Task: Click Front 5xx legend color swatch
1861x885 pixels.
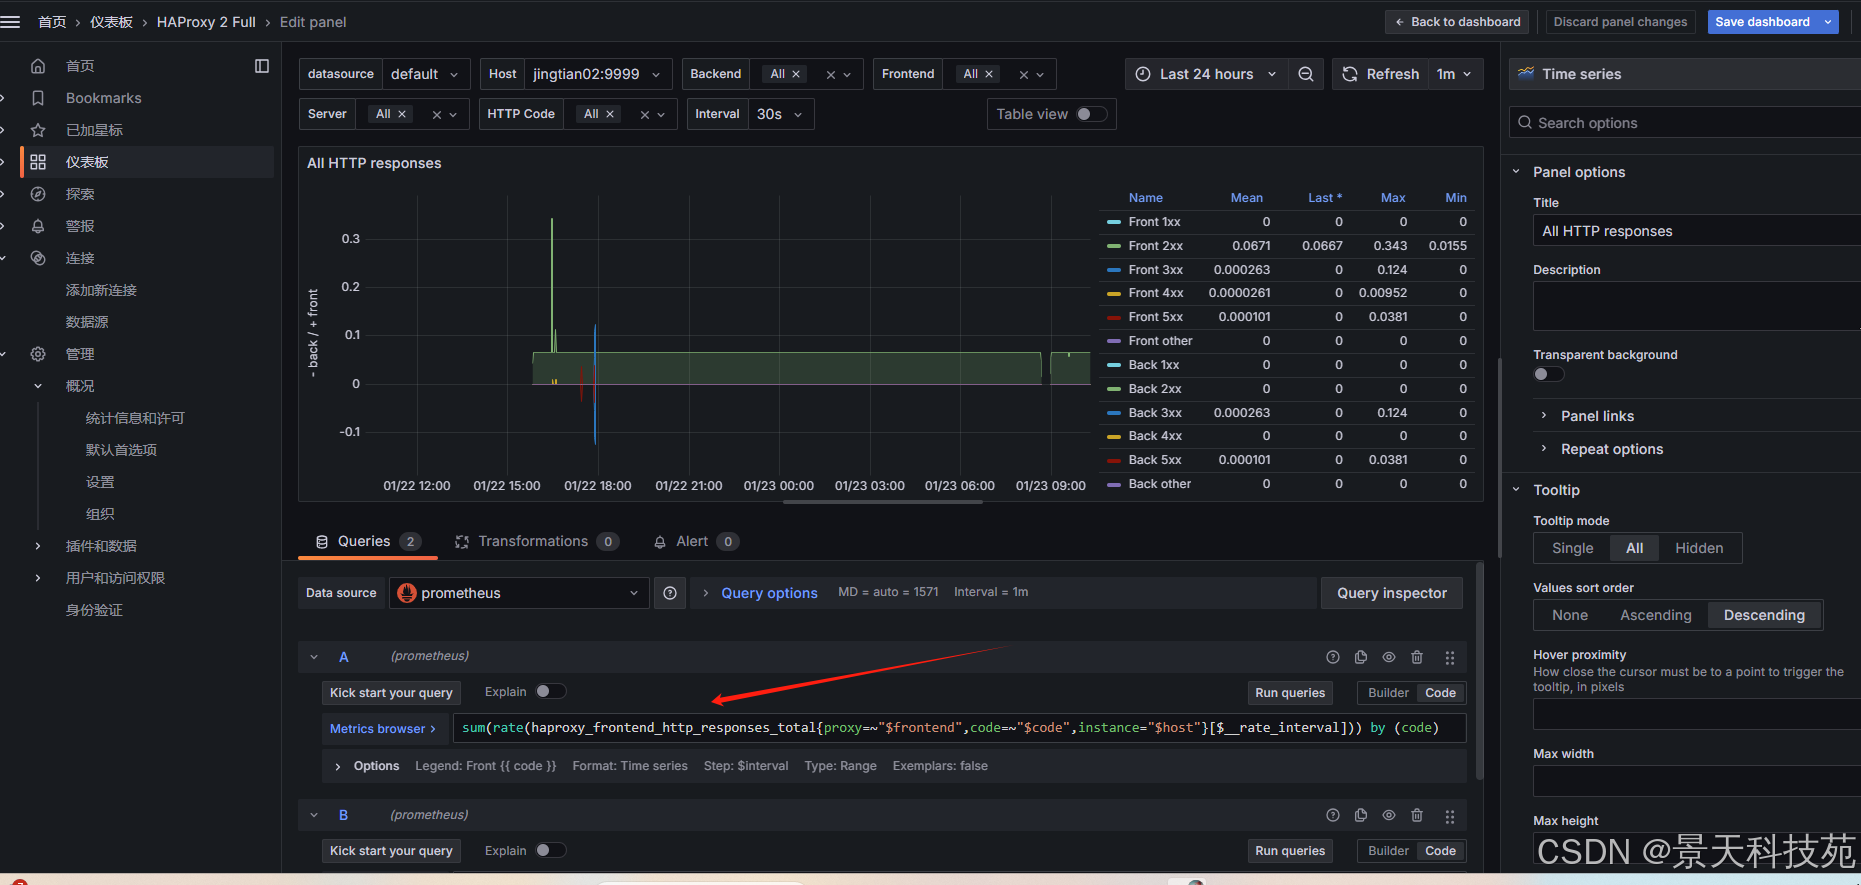Action: coord(1114,317)
